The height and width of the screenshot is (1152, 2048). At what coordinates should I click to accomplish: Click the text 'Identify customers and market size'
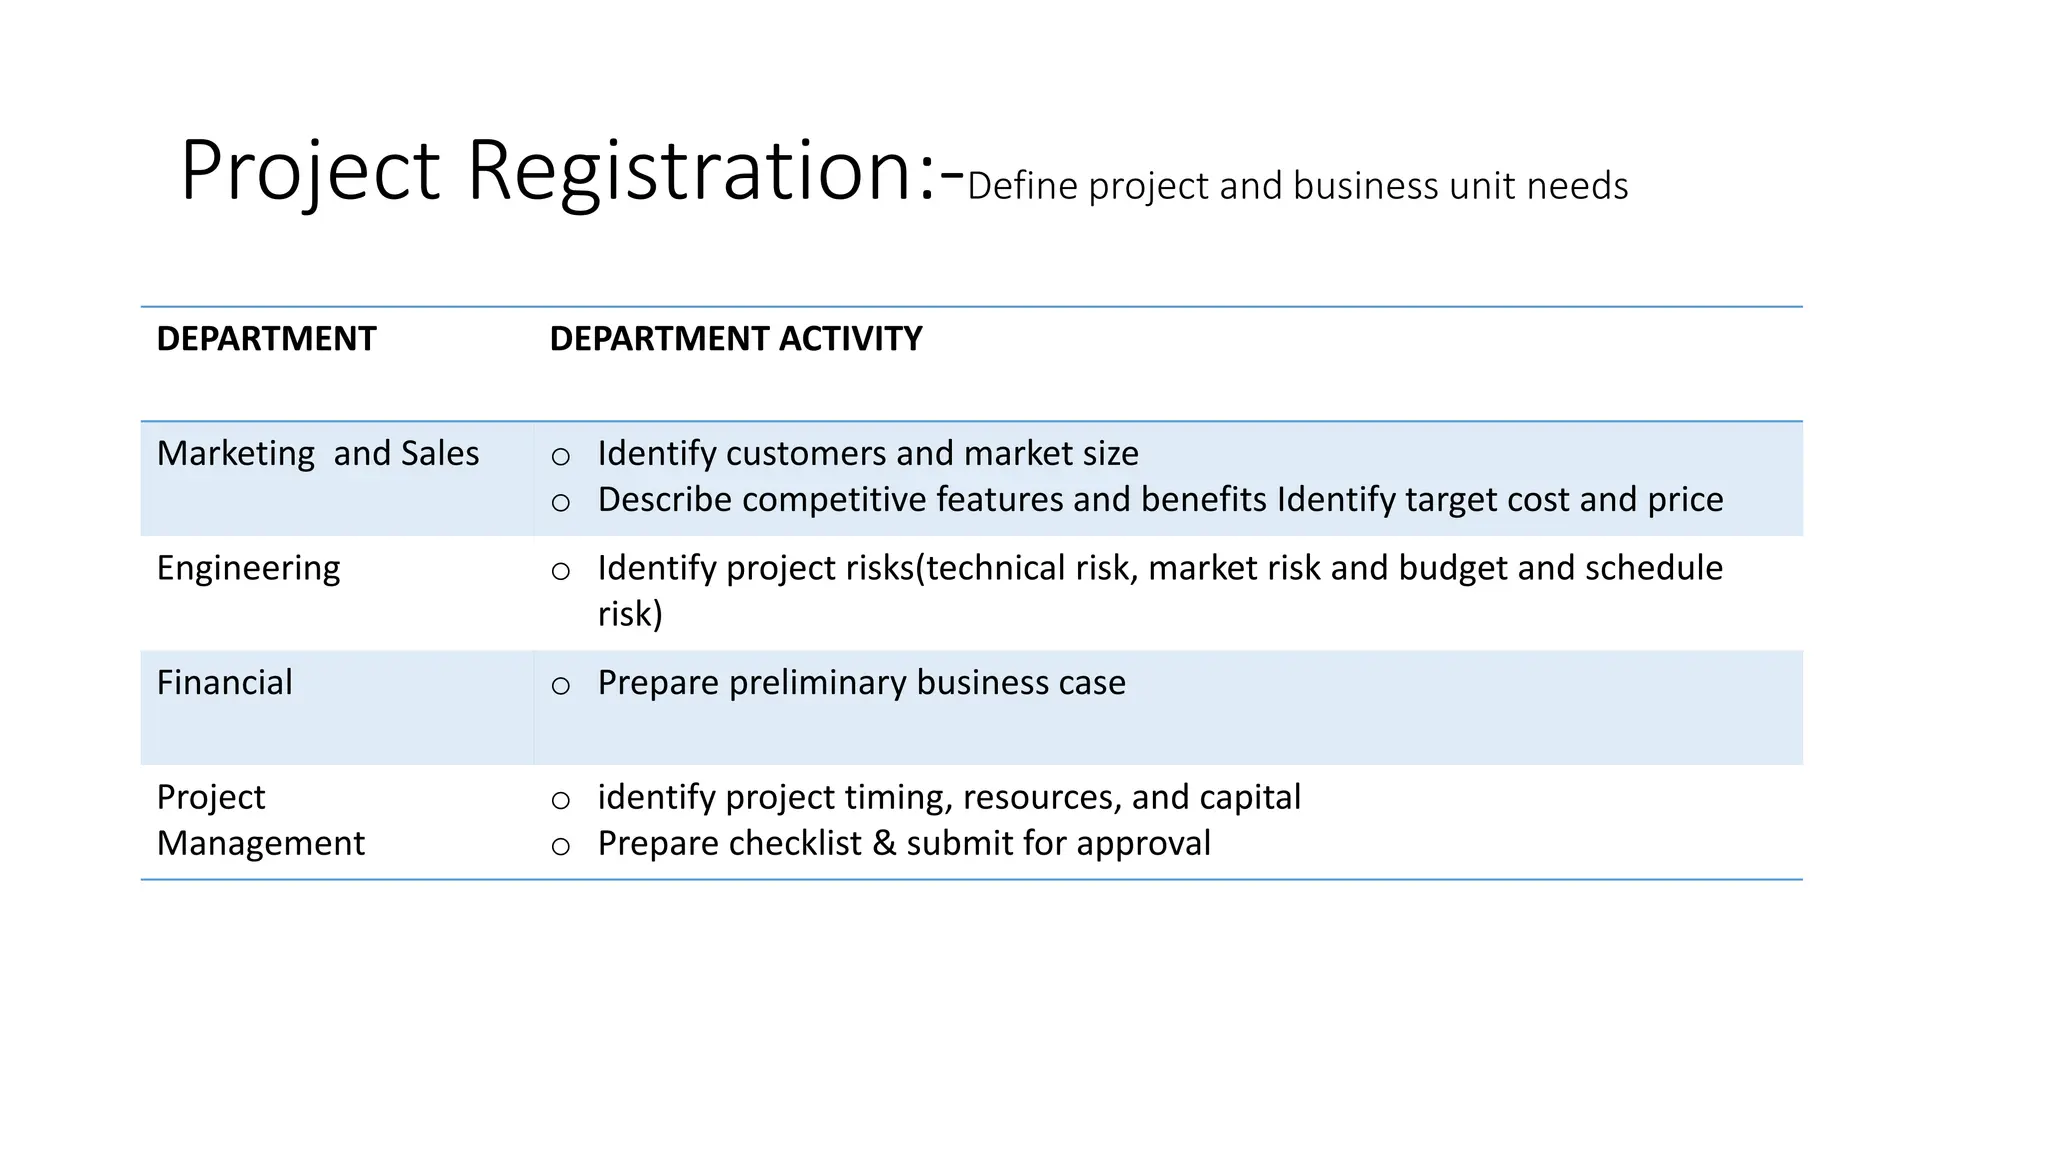867,454
